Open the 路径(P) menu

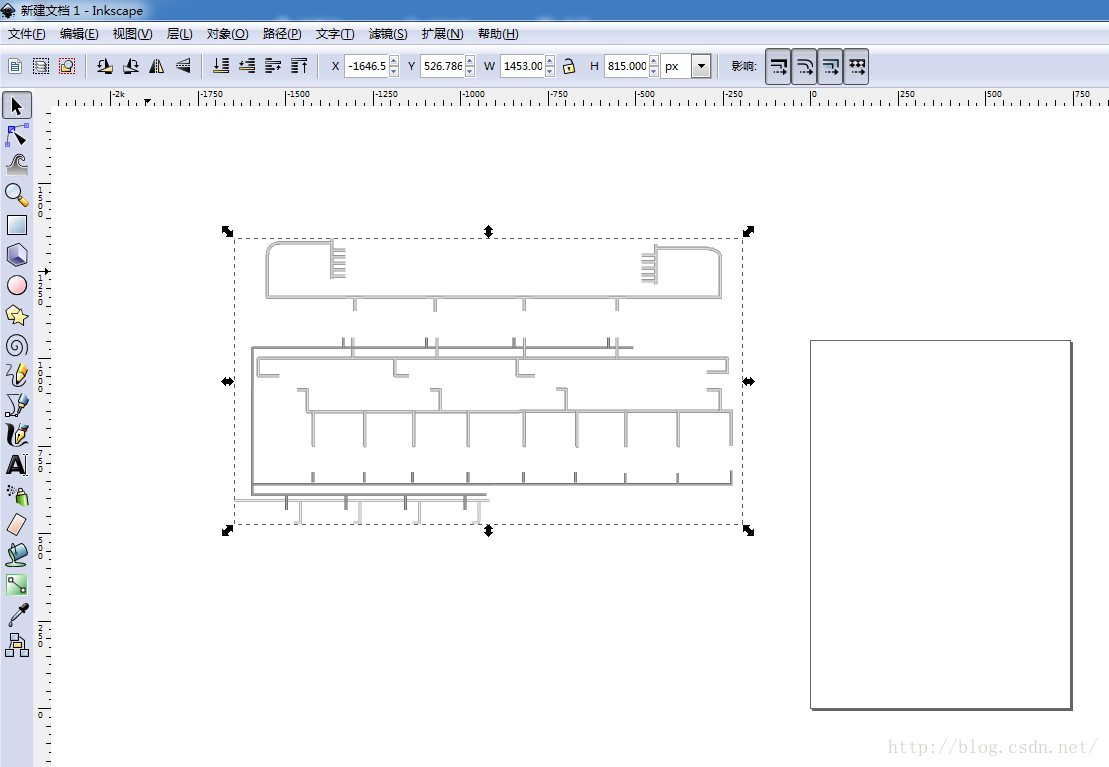pyautogui.click(x=282, y=34)
